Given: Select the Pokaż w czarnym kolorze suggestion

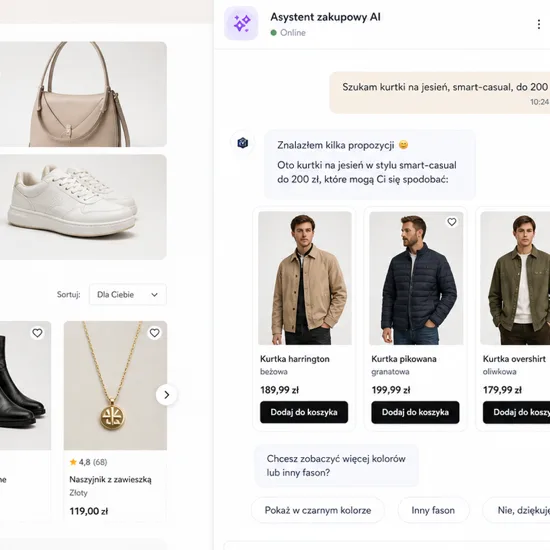Looking at the screenshot, I should pyautogui.click(x=318, y=510).
